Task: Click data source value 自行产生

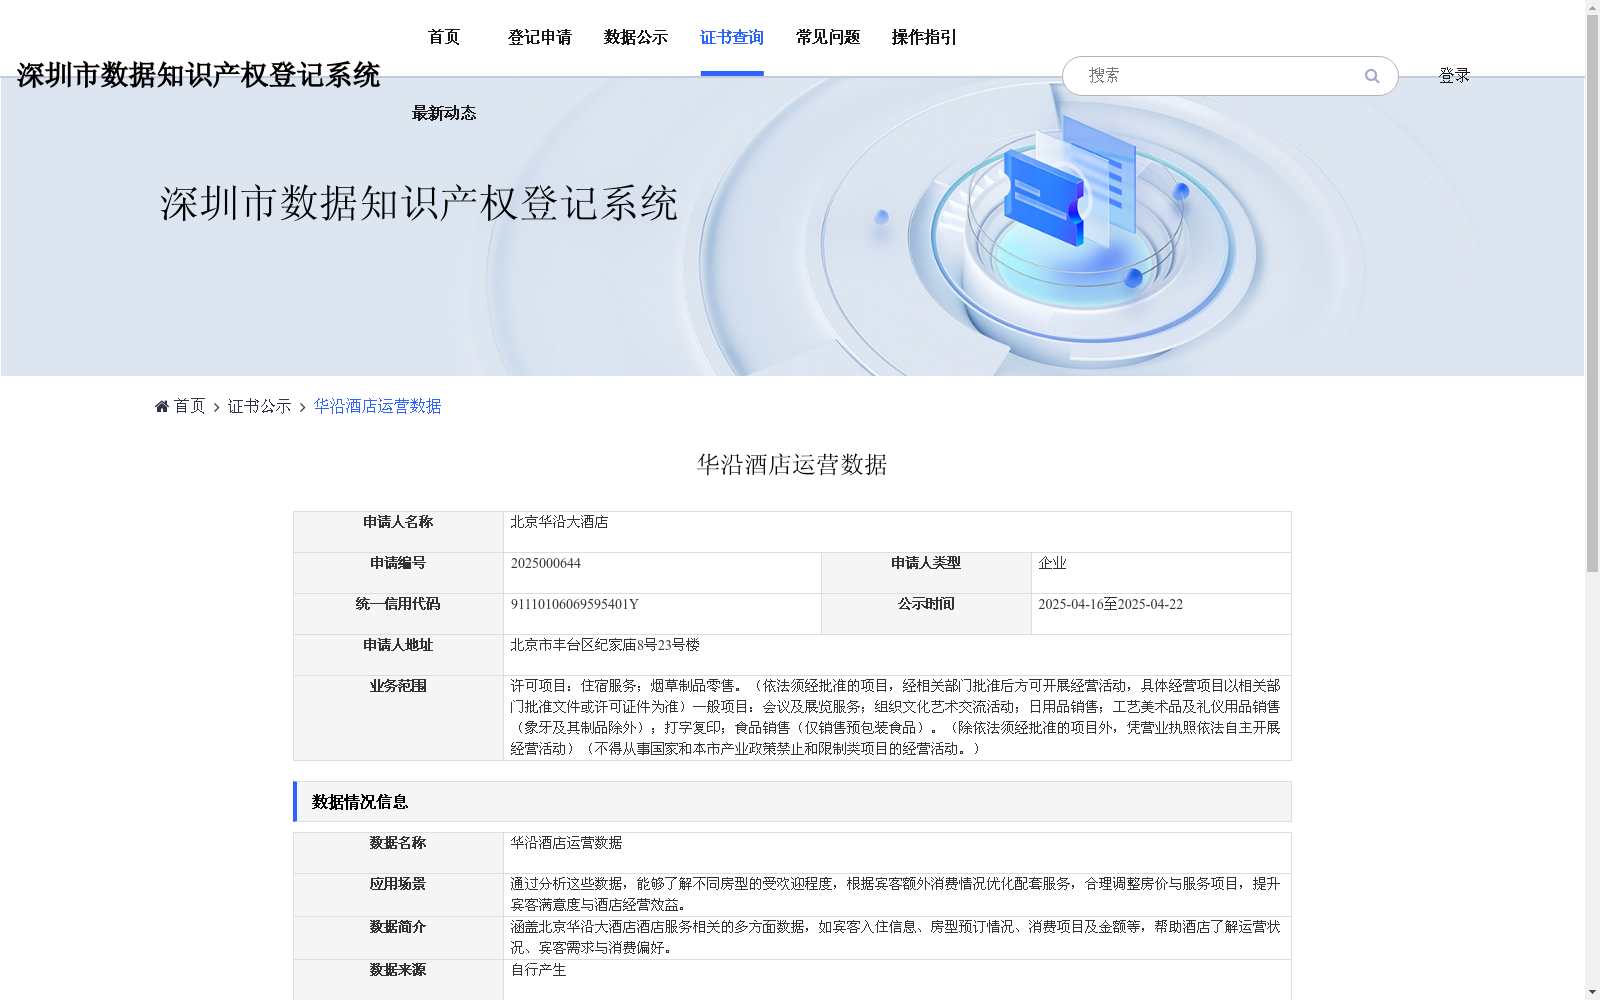Action: [538, 970]
